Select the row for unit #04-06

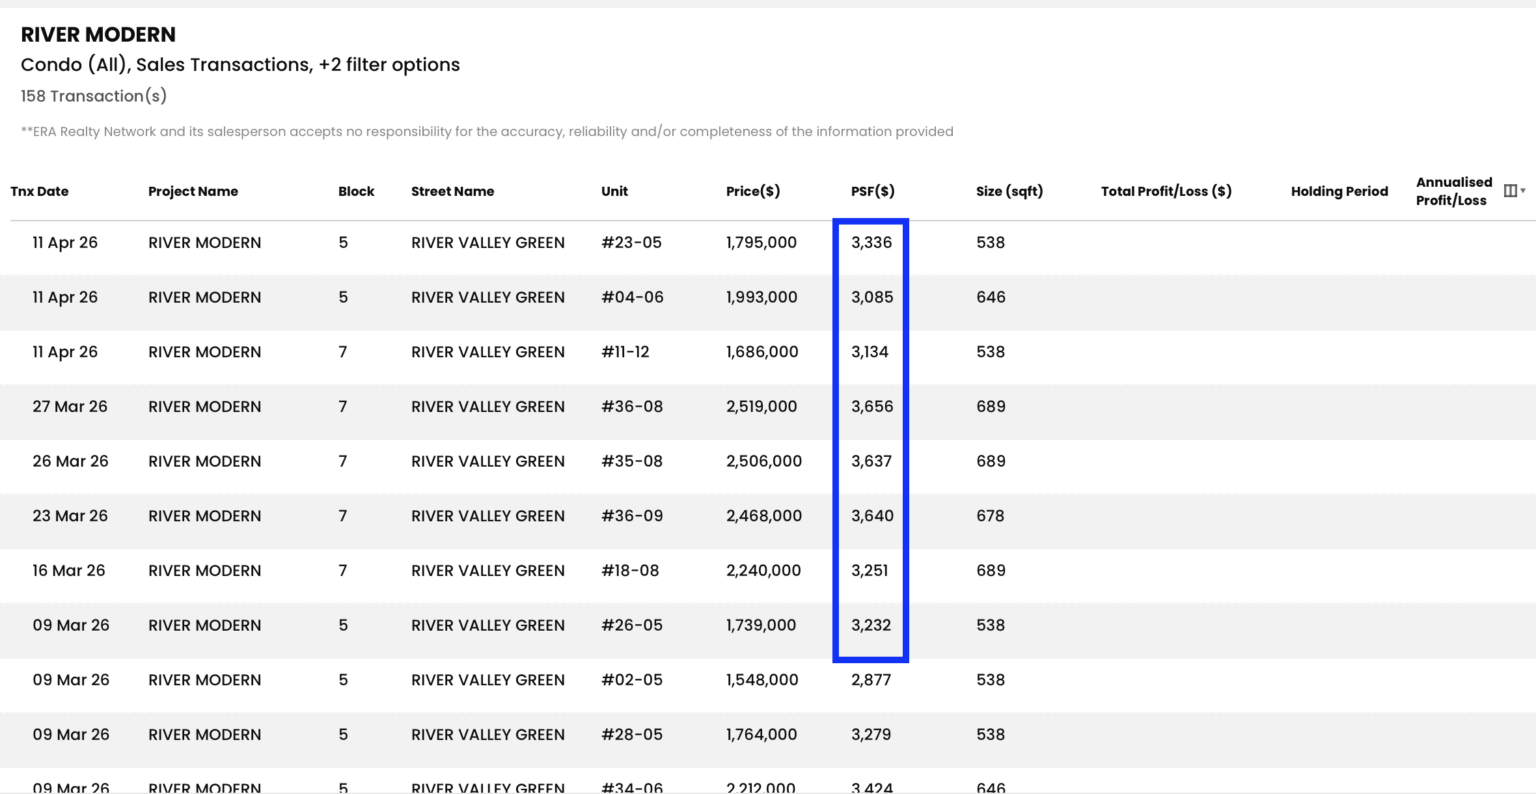(768, 297)
